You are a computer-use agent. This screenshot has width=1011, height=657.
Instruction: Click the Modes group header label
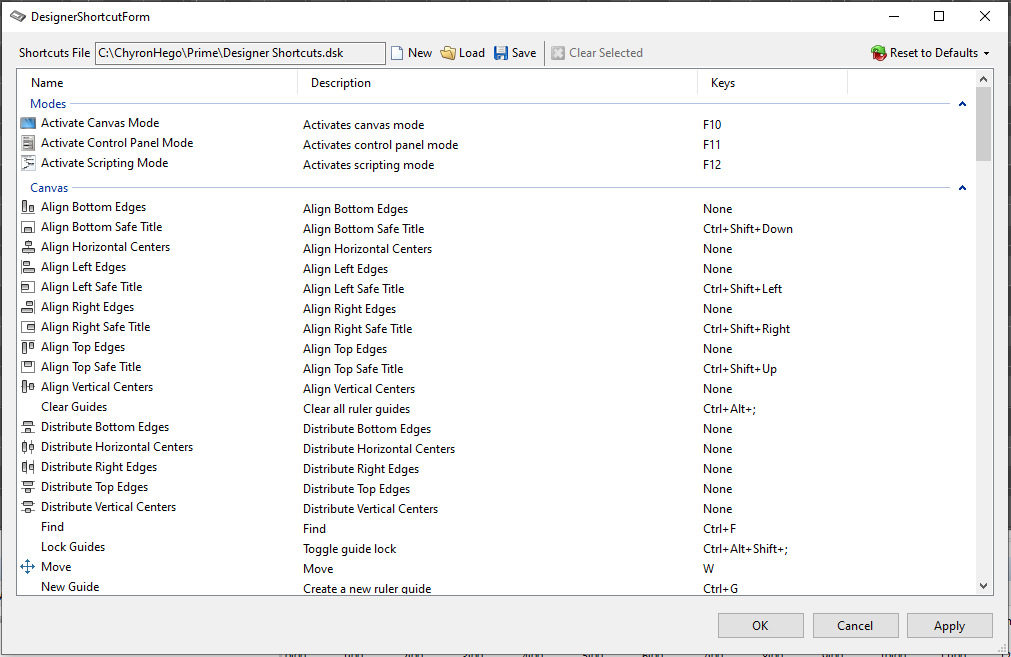click(x=48, y=104)
